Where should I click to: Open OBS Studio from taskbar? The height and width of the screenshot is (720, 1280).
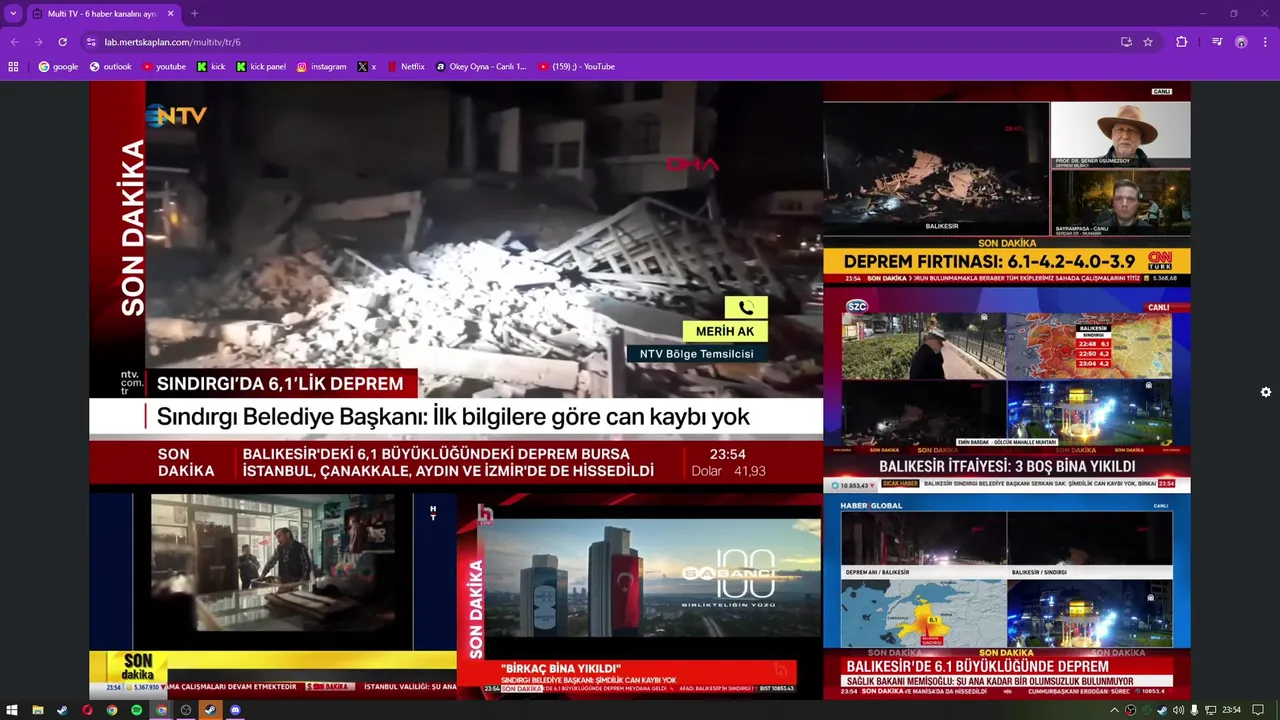[185, 710]
